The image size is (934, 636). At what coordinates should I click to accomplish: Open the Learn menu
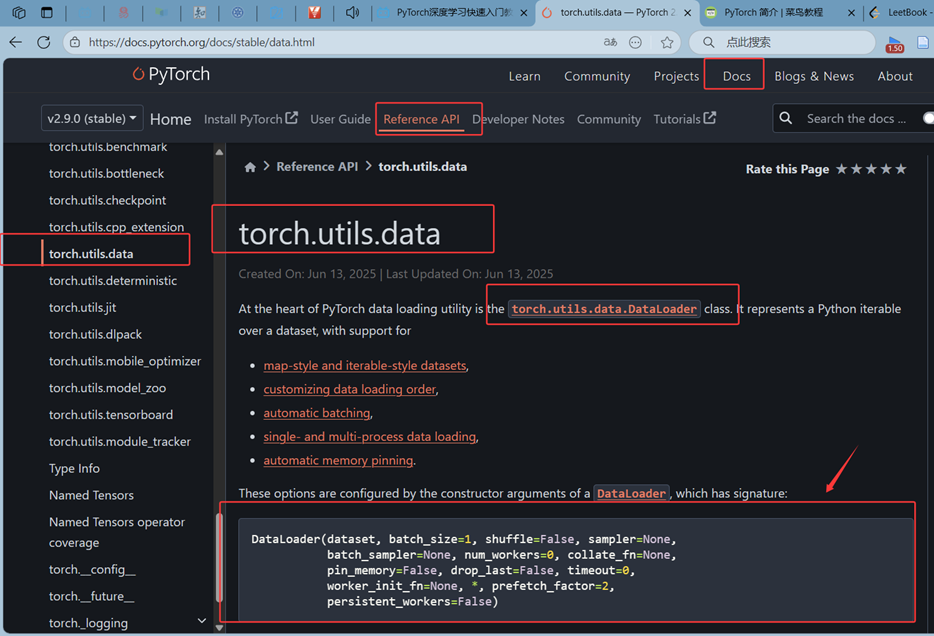coord(524,76)
